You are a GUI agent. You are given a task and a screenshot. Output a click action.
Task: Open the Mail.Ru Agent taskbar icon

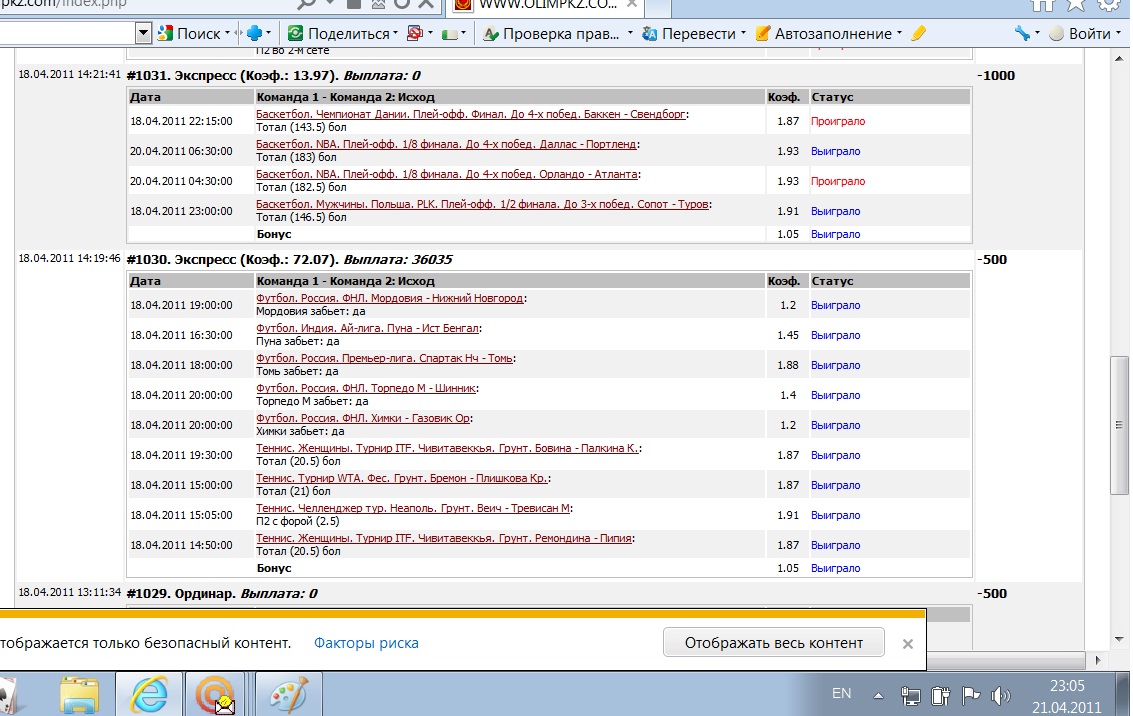coord(215,694)
